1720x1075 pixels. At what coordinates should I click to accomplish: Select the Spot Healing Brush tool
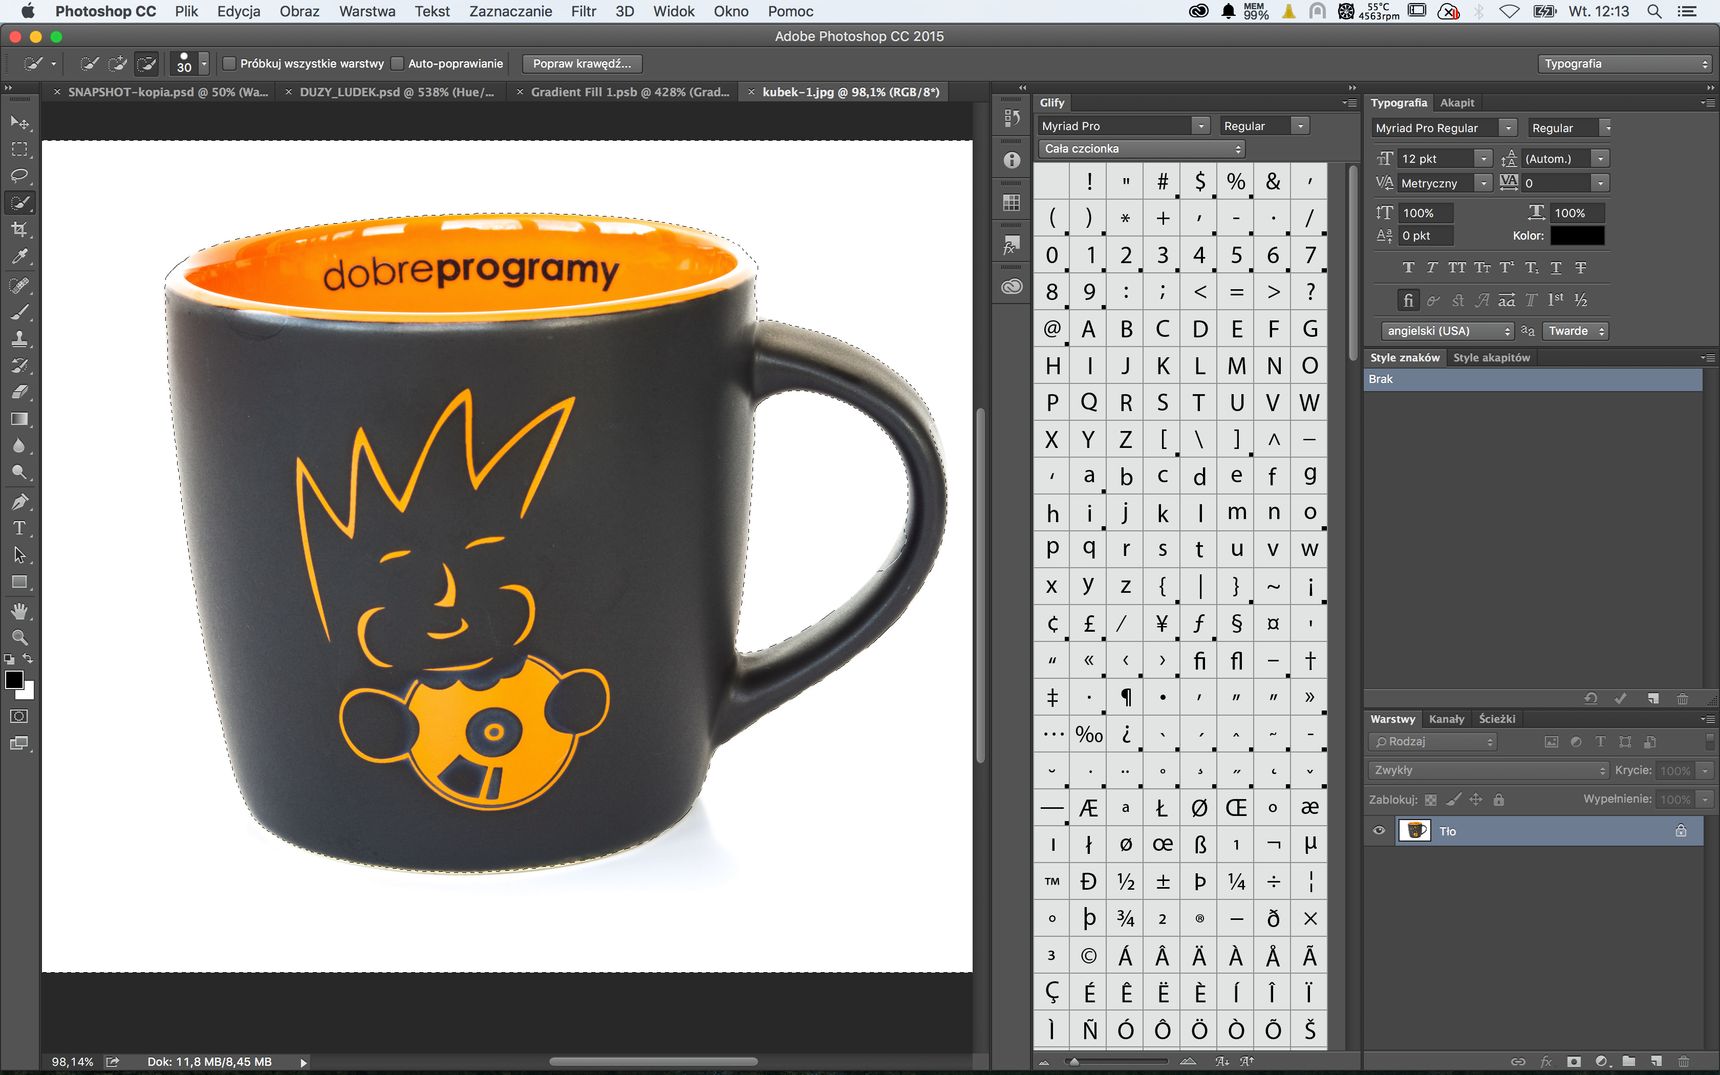coord(19,286)
